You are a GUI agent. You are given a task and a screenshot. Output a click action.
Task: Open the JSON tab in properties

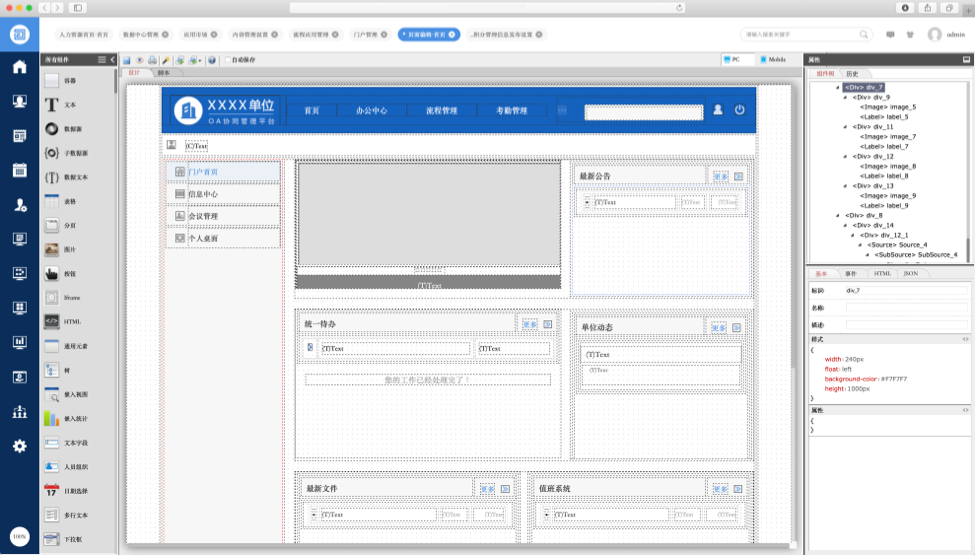910,273
